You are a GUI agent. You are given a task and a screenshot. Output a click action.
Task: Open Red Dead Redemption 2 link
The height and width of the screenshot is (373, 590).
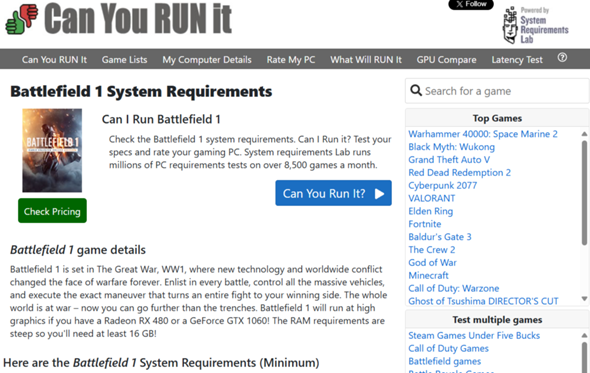point(459,172)
